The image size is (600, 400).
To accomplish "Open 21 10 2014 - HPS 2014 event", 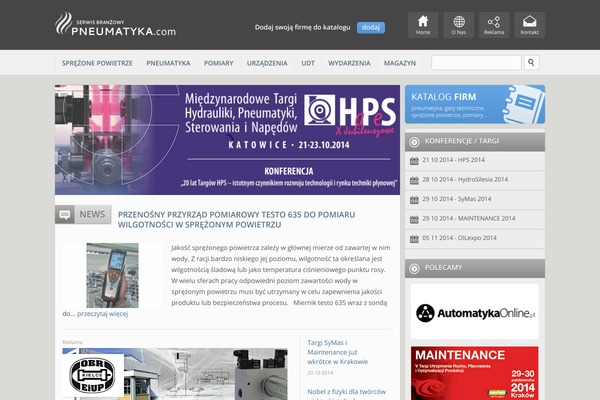I will pos(453,160).
